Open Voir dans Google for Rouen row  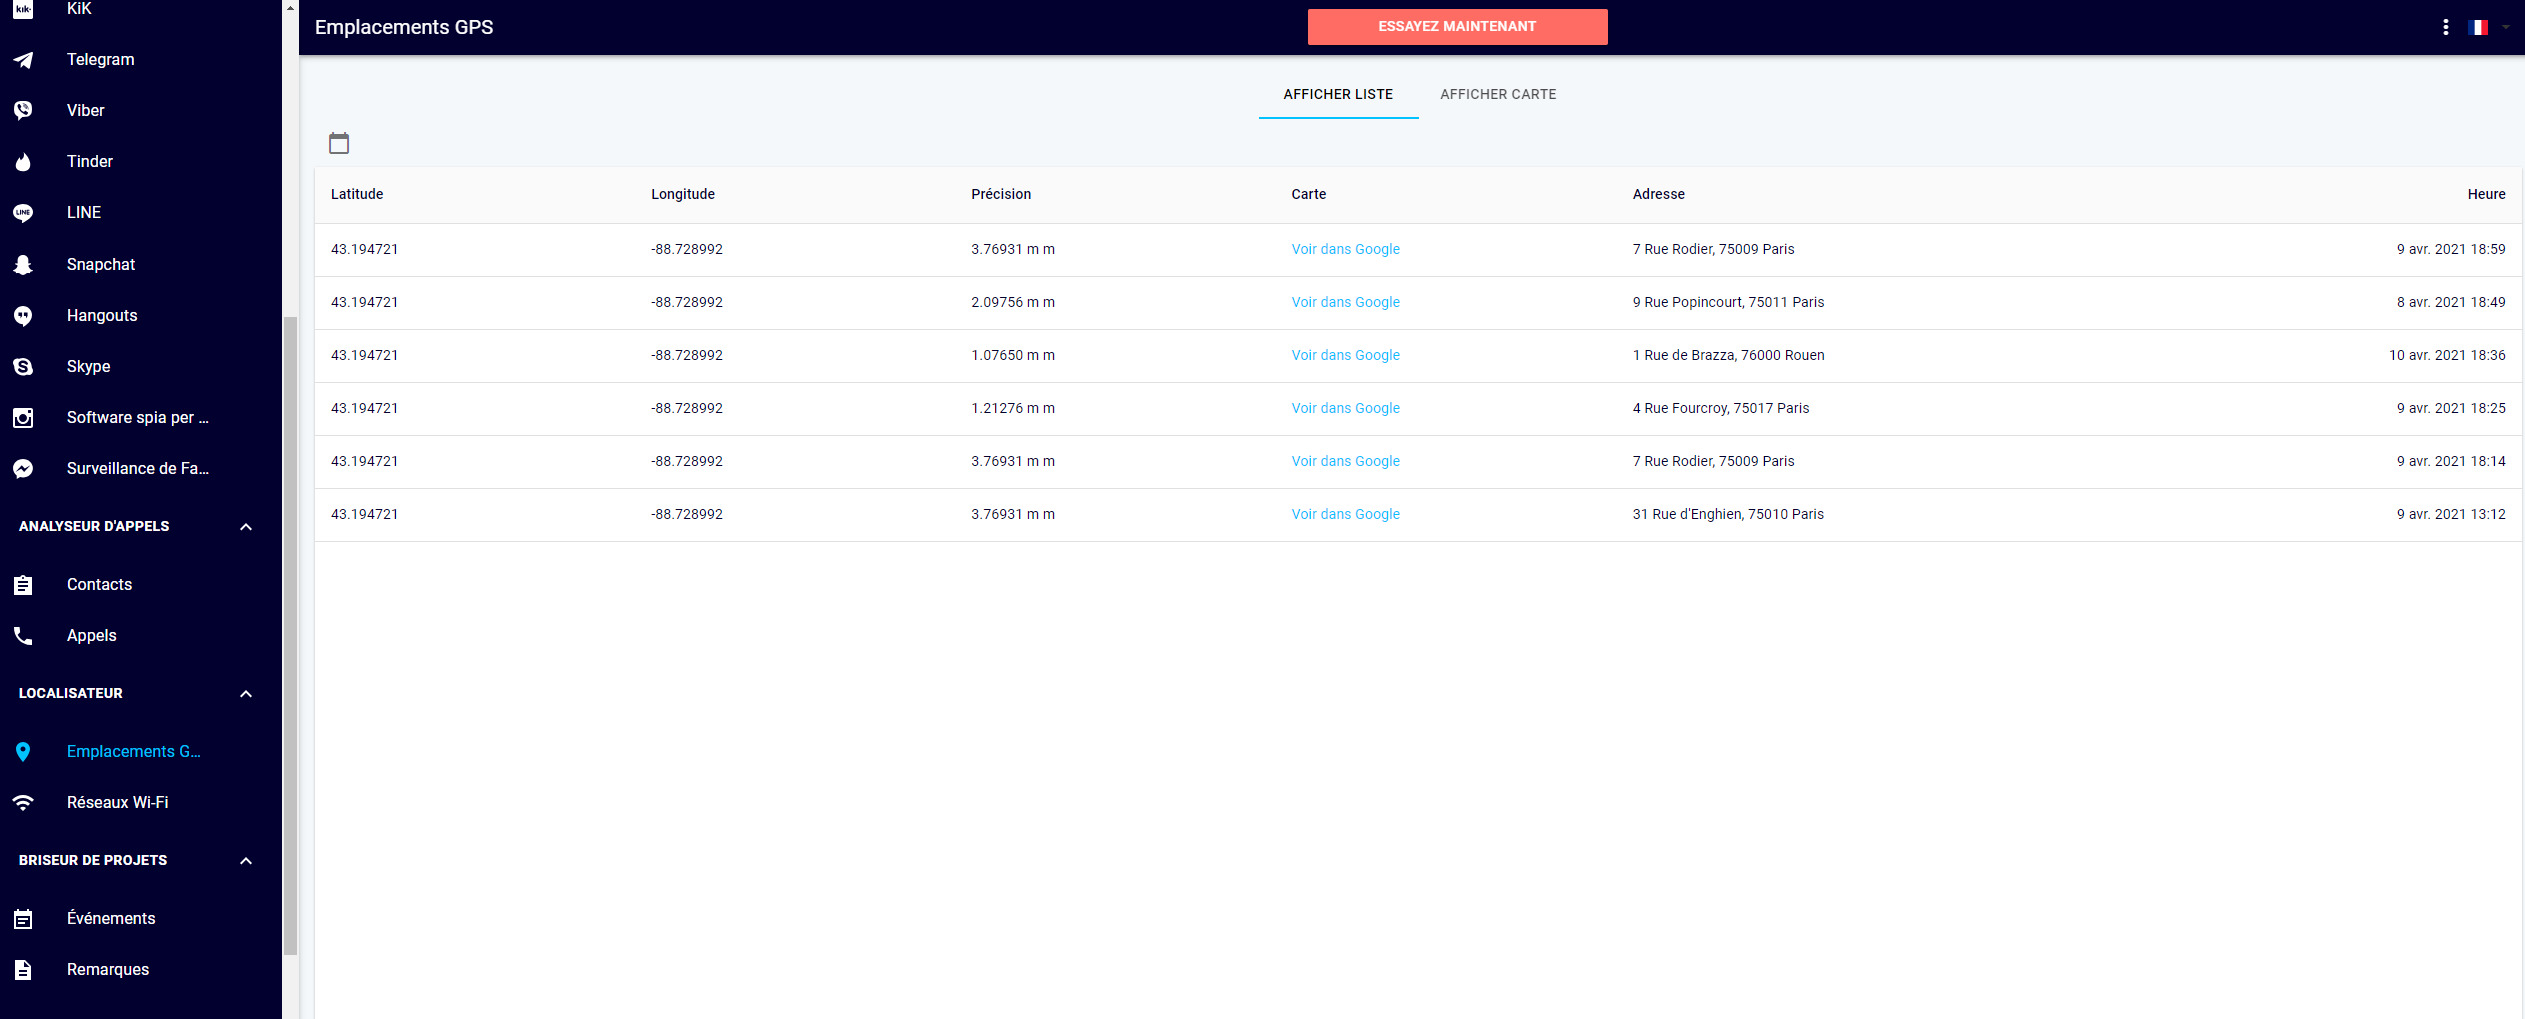[1345, 356]
